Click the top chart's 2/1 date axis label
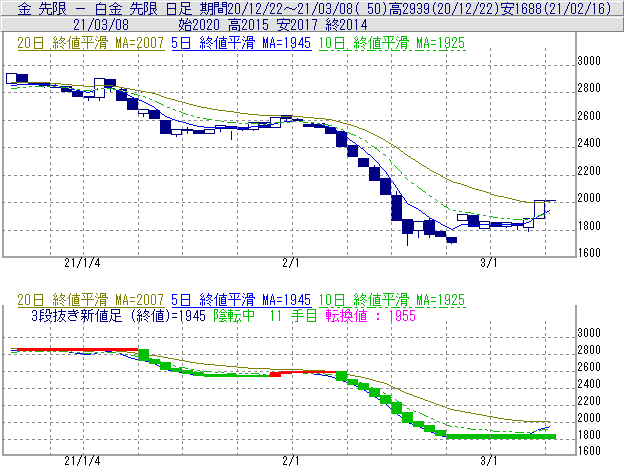This screenshot has height=473, width=624. pos(291,263)
